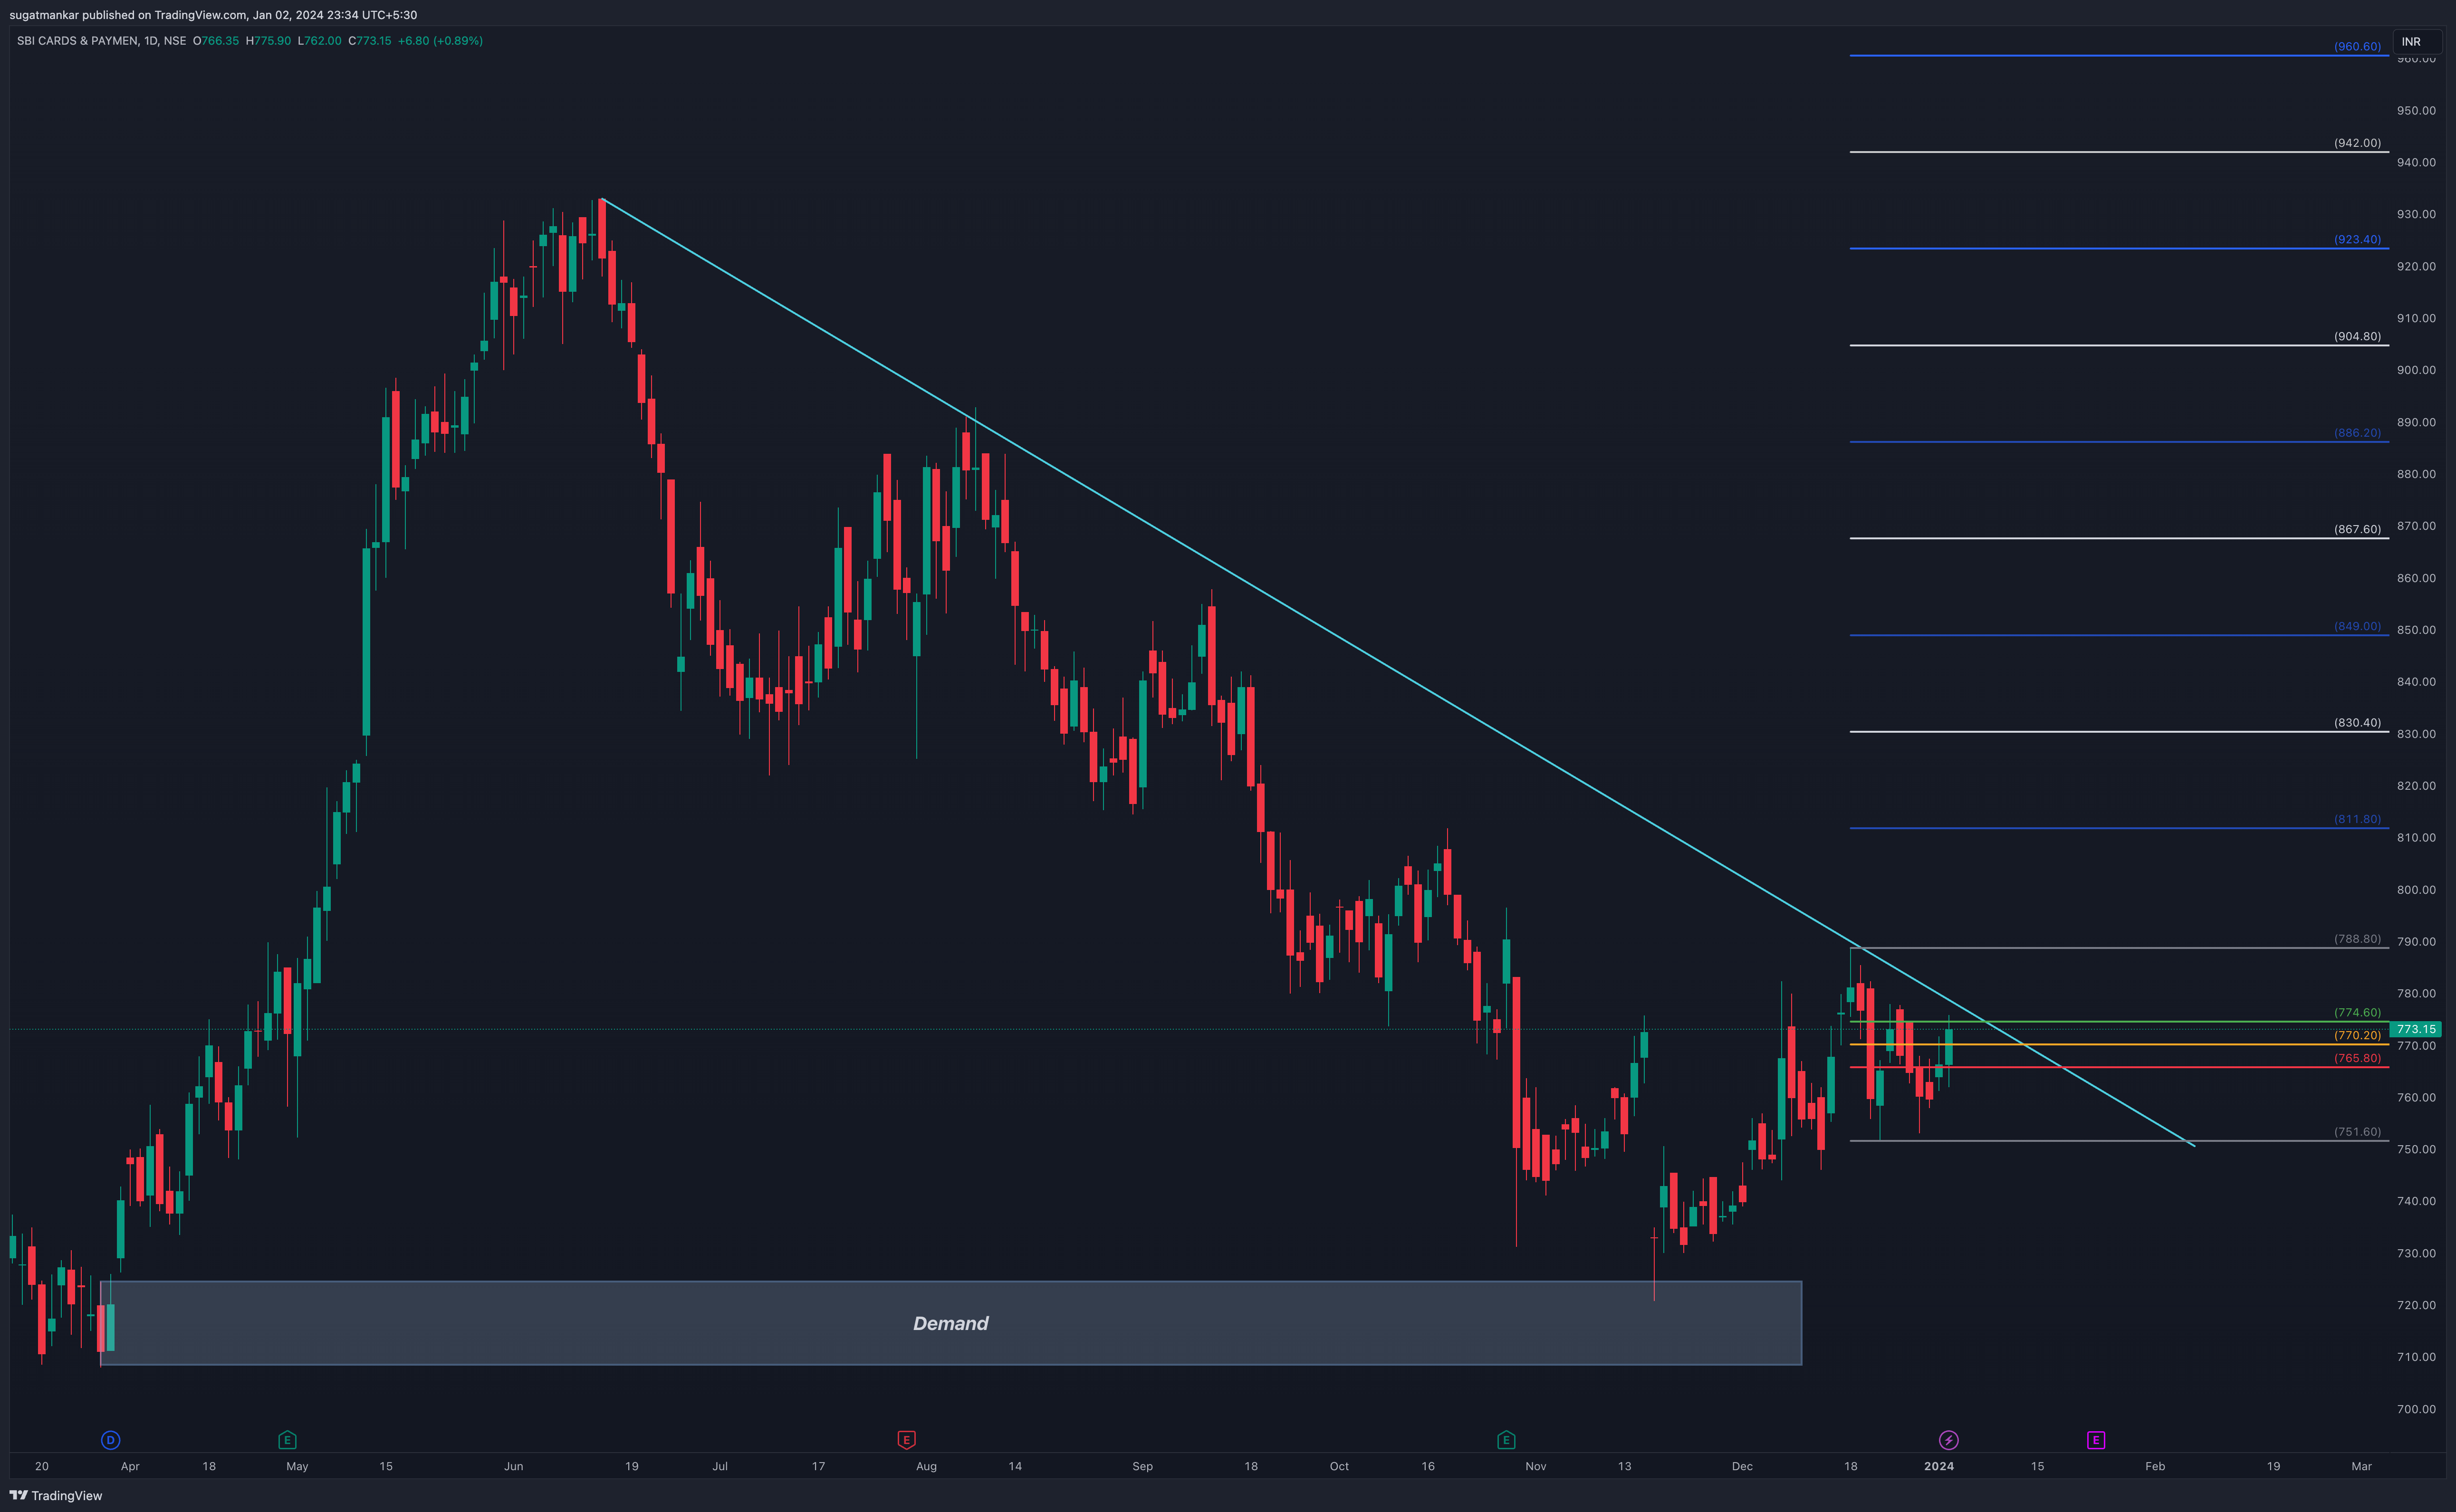Select the Demand zone label
Viewport: 2456px width, 1512px height.
(950, 1323)
